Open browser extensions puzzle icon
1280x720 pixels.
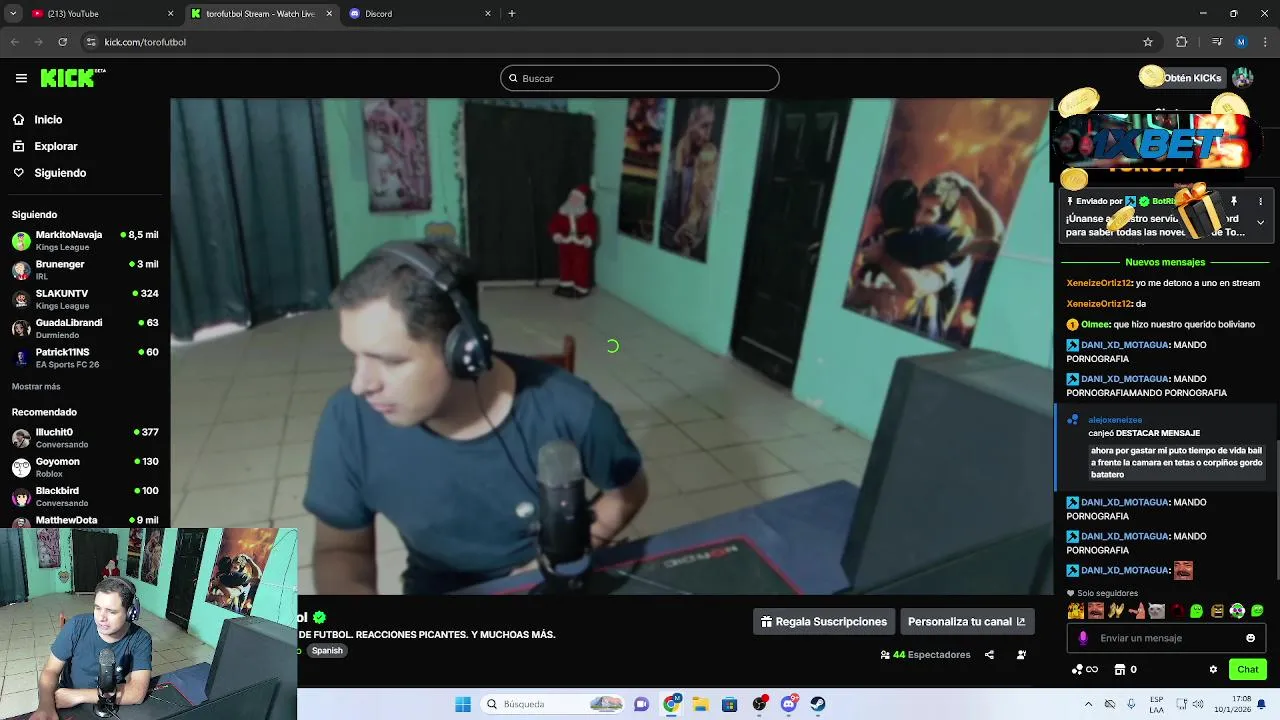[1182, 42]
